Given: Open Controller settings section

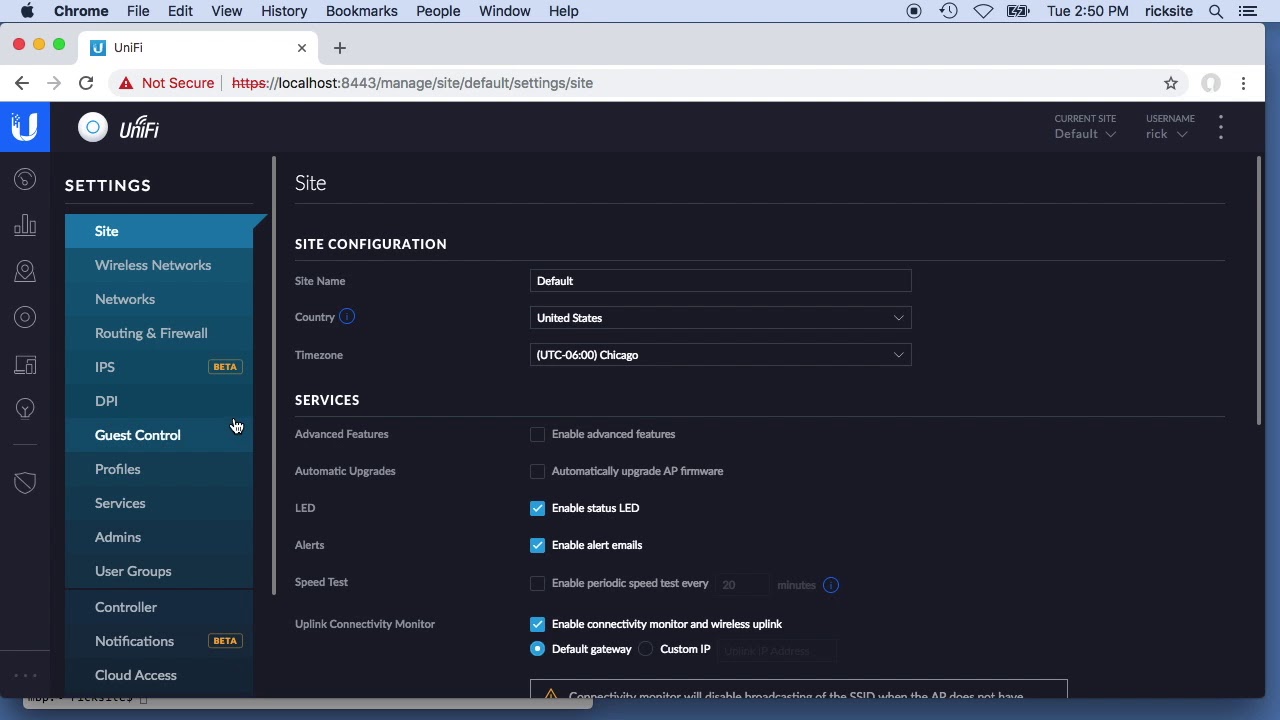Looking at the screenshot, I should click(x=160, y=607).
